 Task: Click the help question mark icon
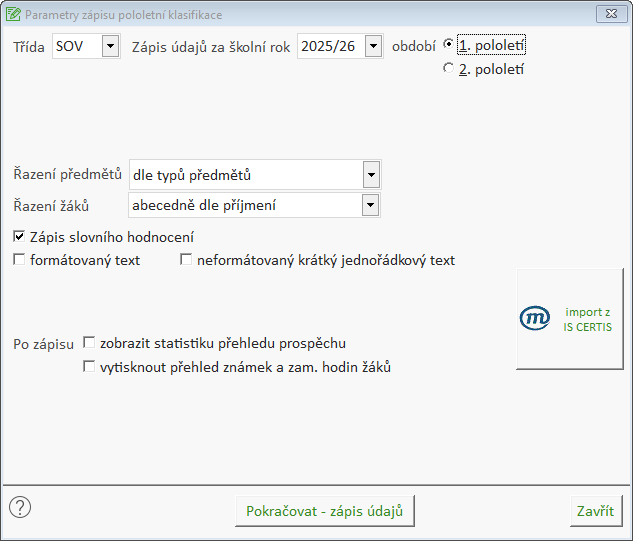[20, 507]
